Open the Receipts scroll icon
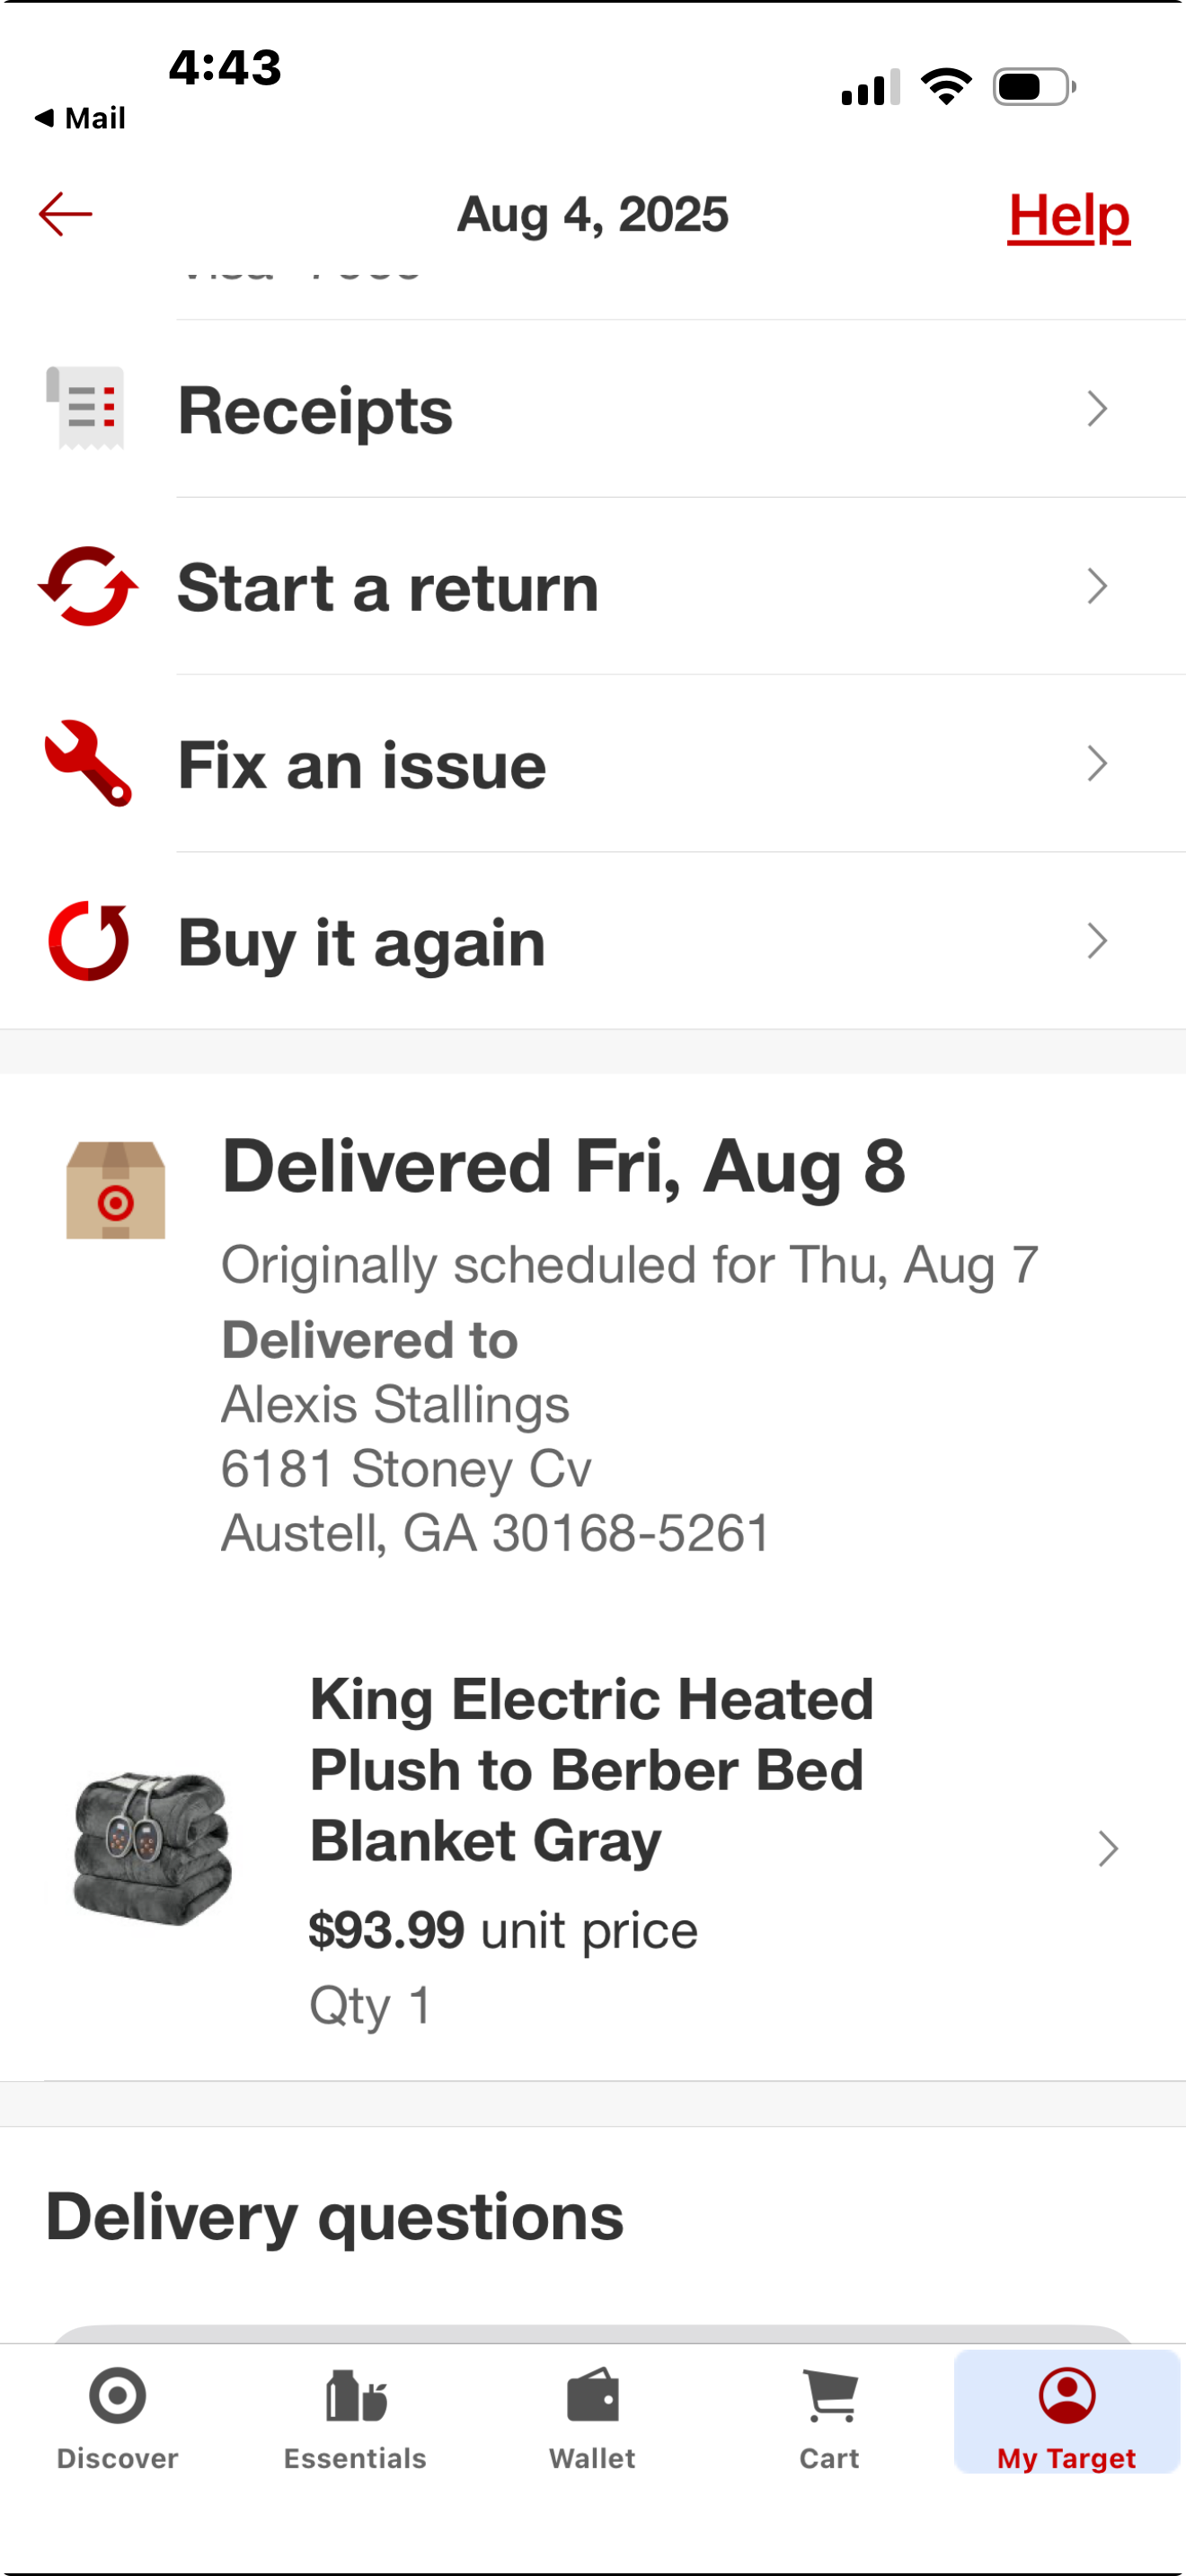This screenshot has height=2576, width=1186. coord(86,408)
